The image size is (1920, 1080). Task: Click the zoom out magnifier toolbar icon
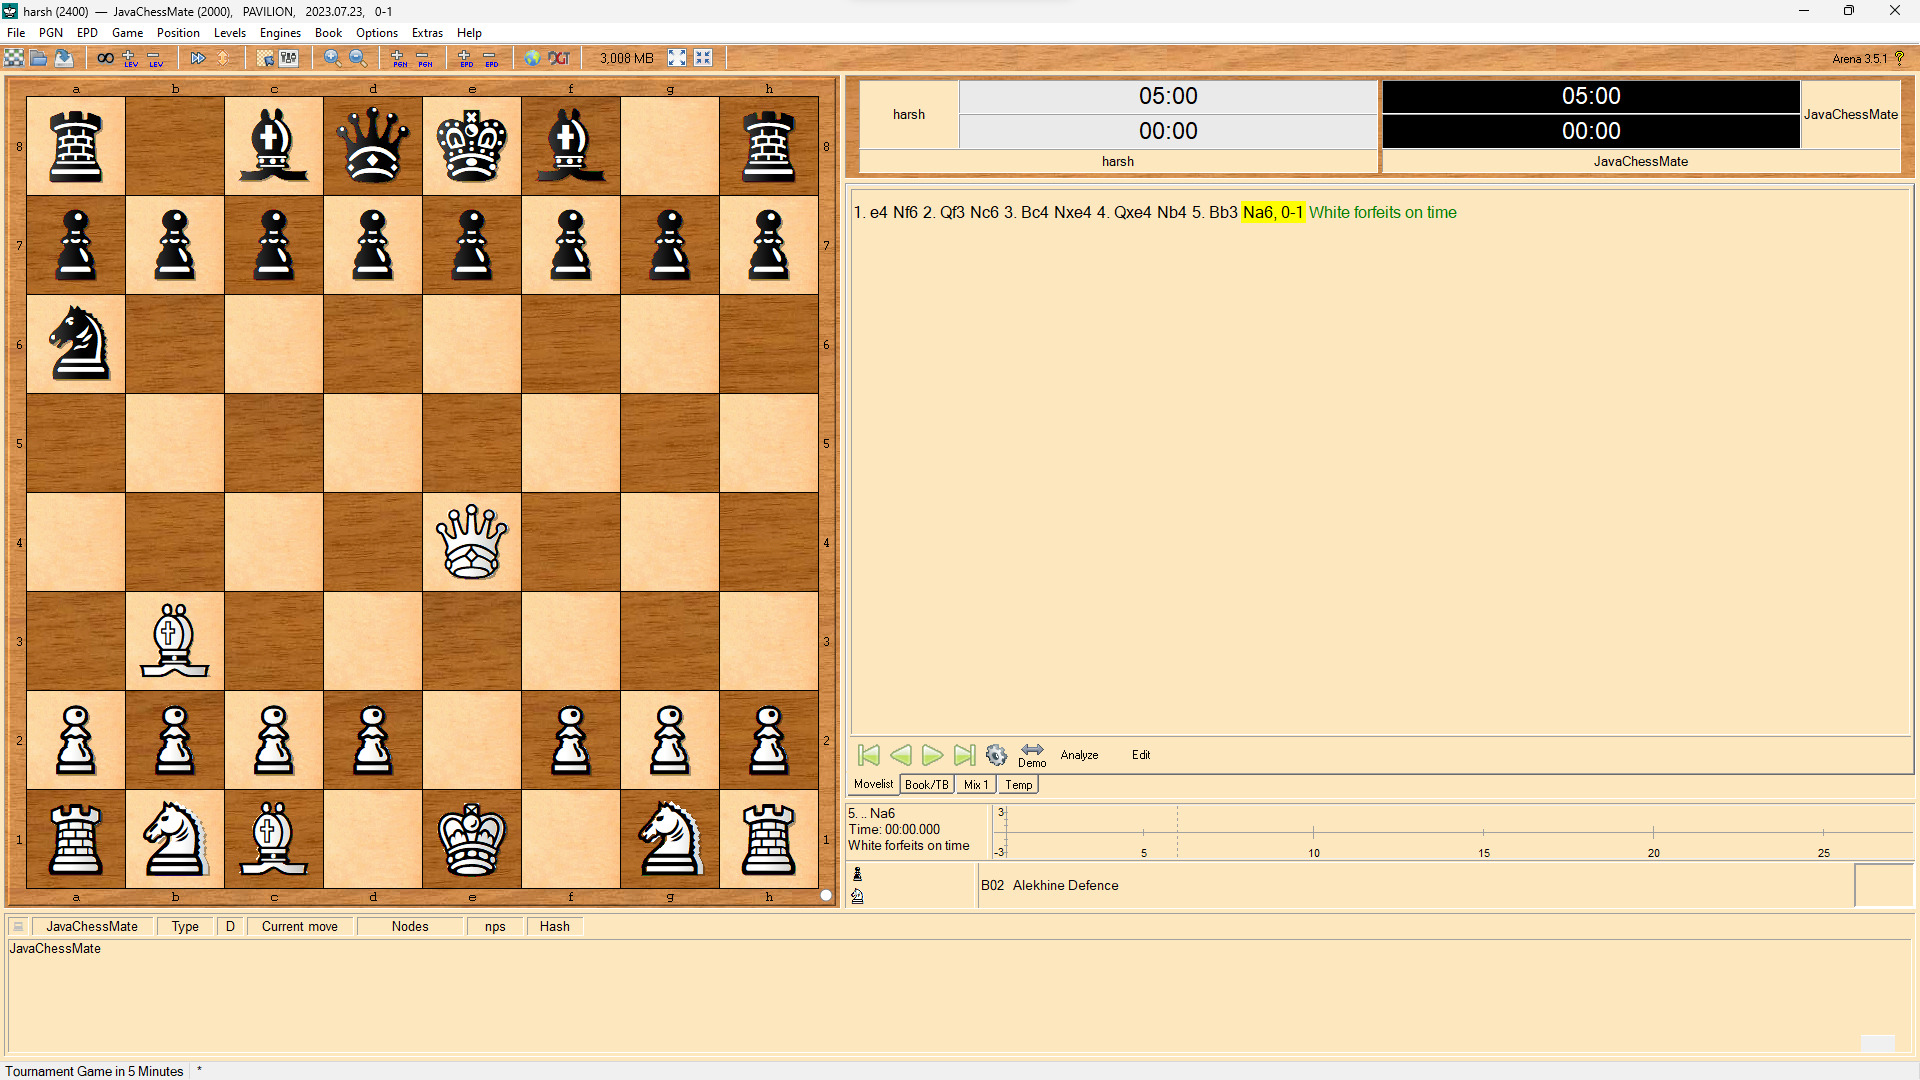[x=358, y=58]
